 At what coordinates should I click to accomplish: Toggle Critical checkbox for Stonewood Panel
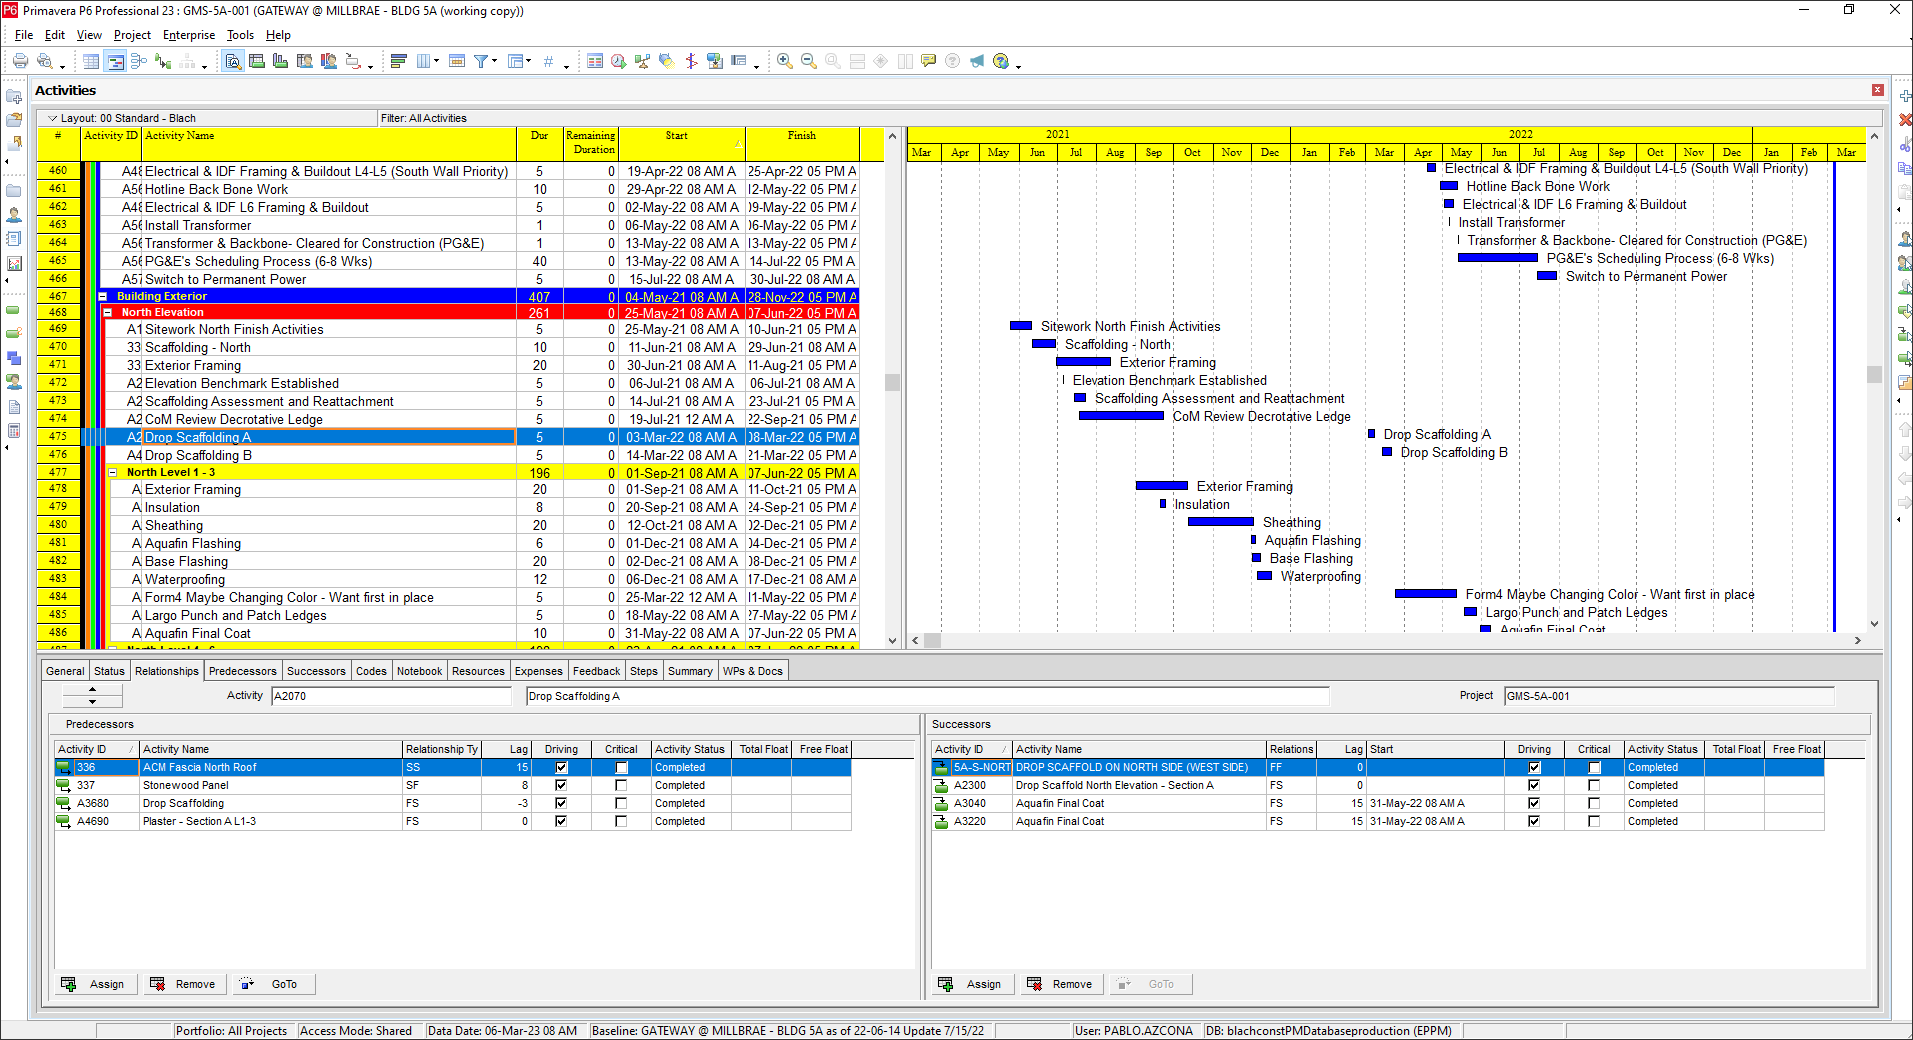[621, 785]
